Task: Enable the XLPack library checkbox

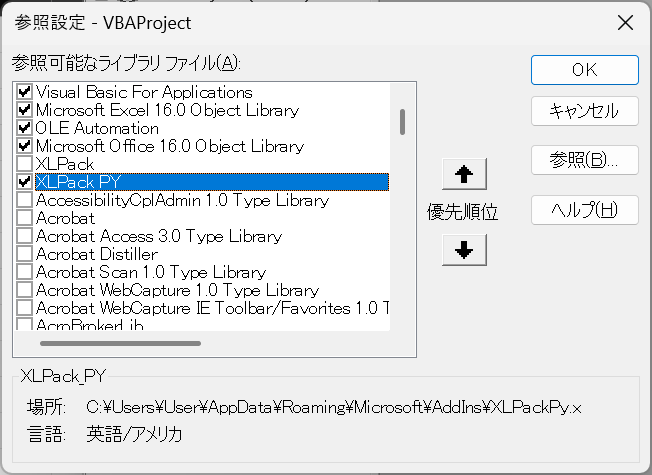Action: 25,164
